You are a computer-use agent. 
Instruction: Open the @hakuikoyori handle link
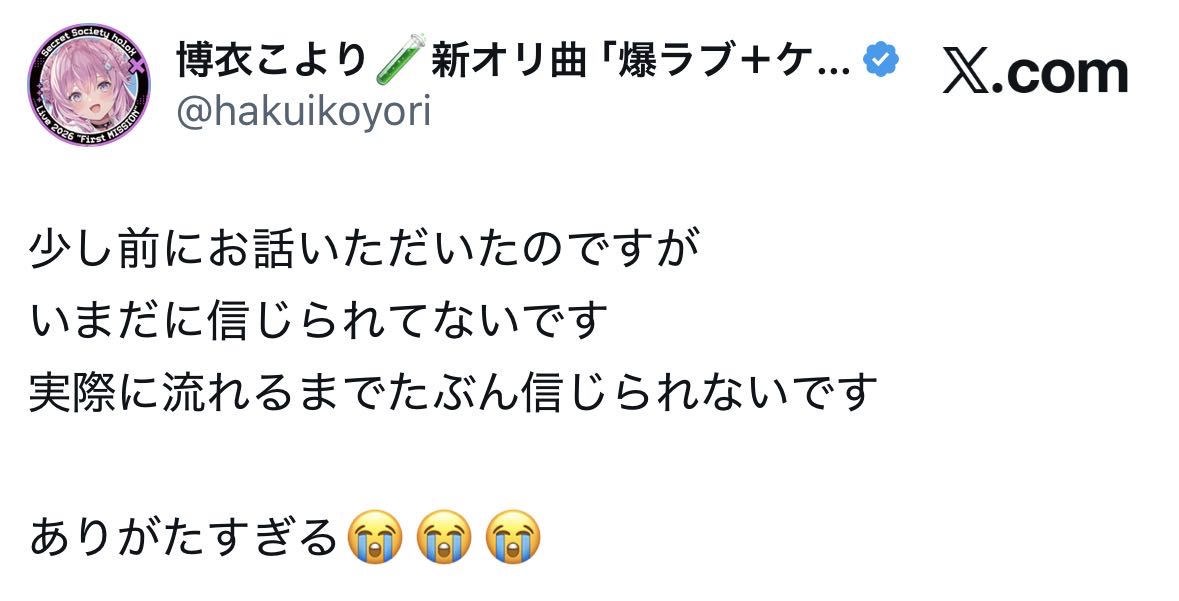tap(303, 112)
